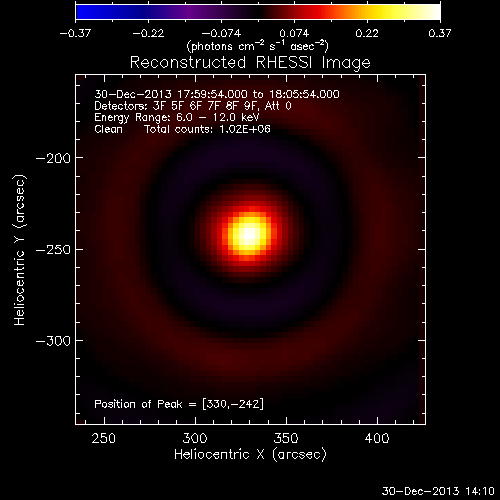Viewport: 500px width, 500px height.
Task: Click the '30-Dec-2013 14:10' timestamp
Action: tap(438, 491)
